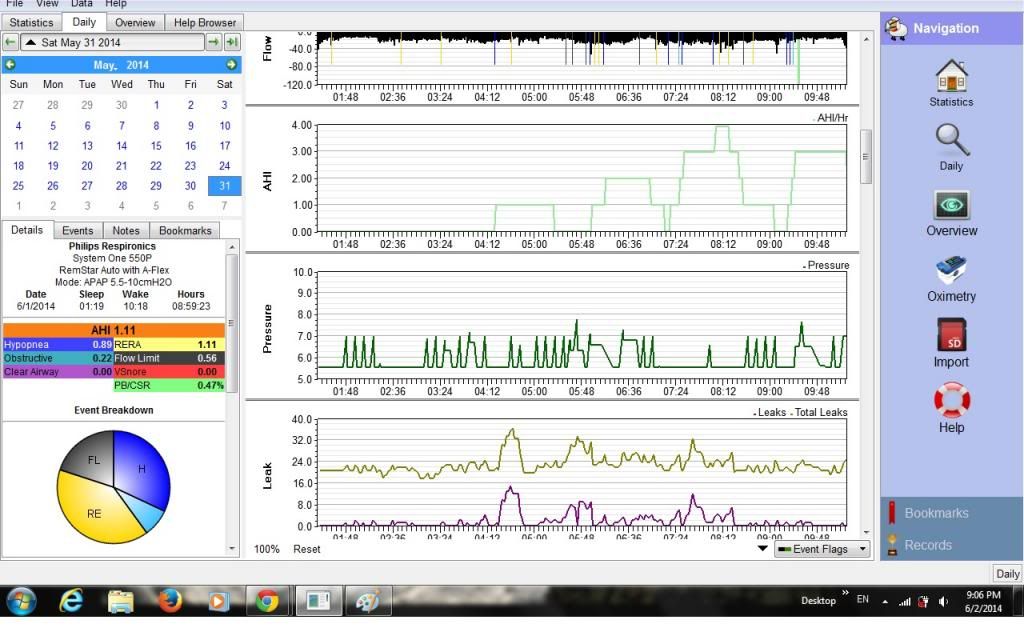Collapse calendar with date selector triangle
The height and width of the screenshot is (640, 1024).
click(31, 42)
